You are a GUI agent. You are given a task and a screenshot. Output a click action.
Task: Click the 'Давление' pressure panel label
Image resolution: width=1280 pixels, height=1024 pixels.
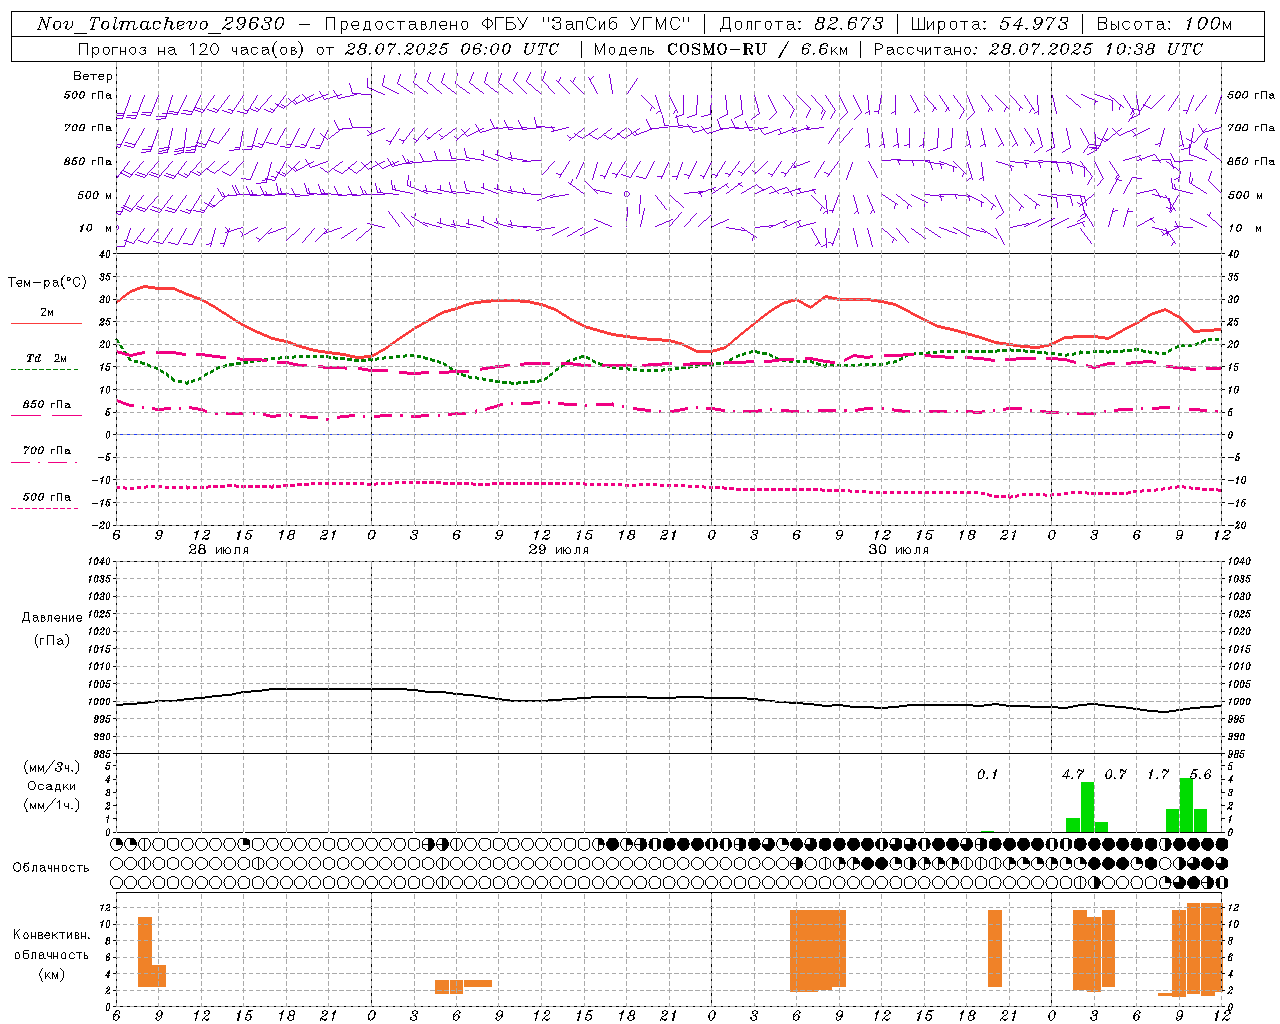tap(51, 618)
